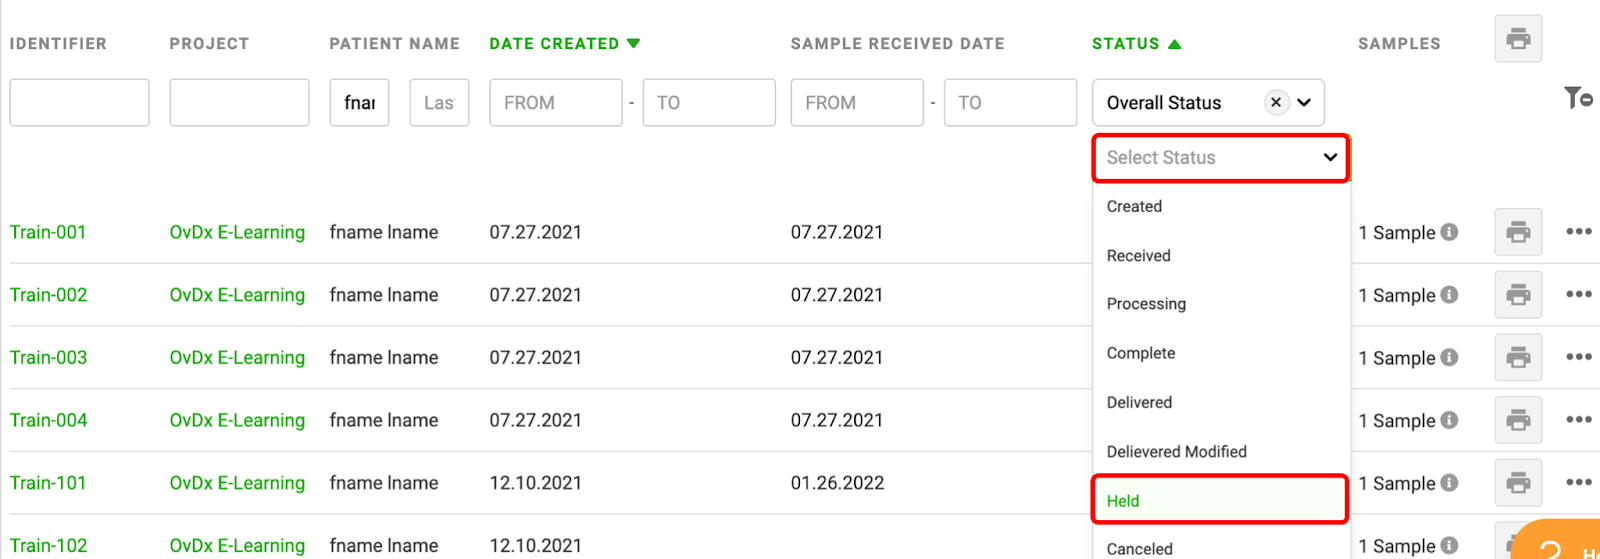
Task: Click the clear filters funnel icon
Action: pyautogui.click(x=1578, y=97)
